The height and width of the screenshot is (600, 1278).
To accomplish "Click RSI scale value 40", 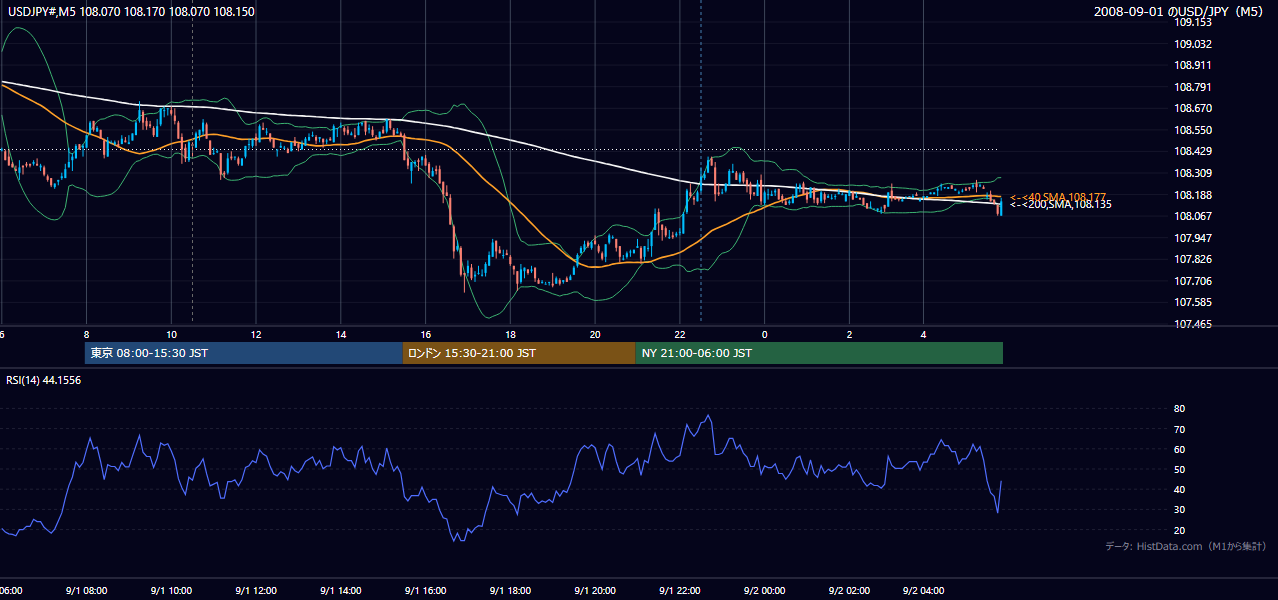I will coord(1179,489).
